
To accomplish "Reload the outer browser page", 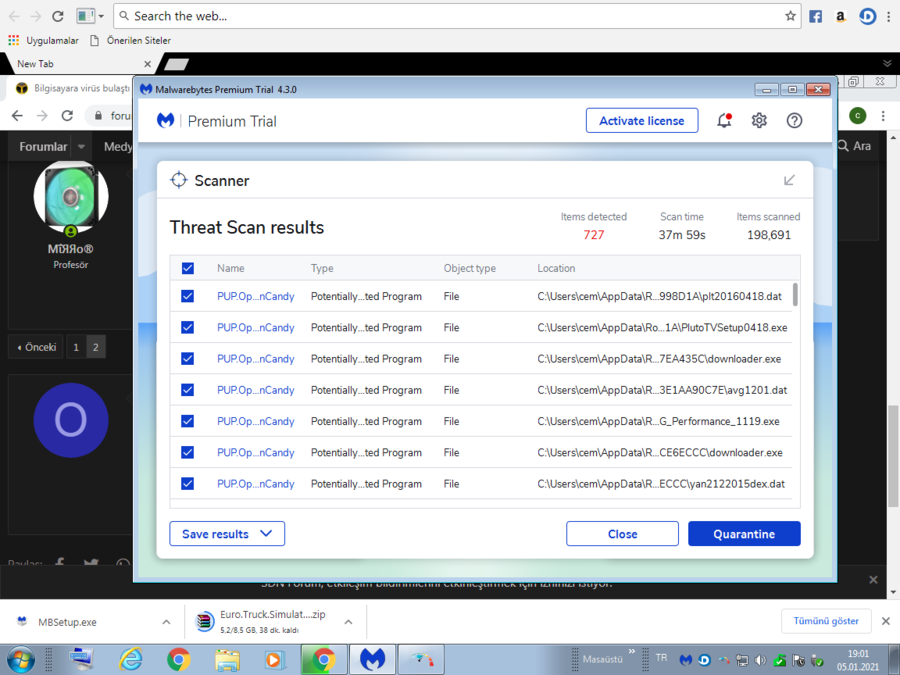I will tap(57, 16).
